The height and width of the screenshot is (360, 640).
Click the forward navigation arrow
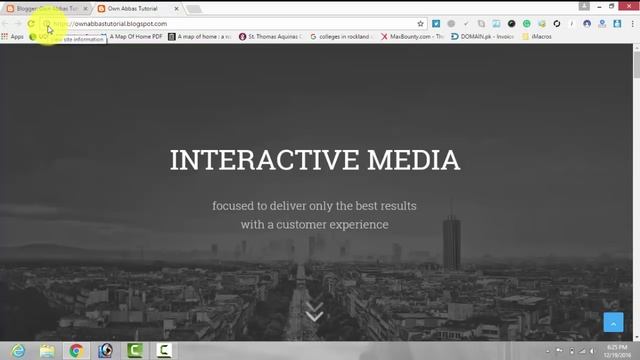coord(18,24)
